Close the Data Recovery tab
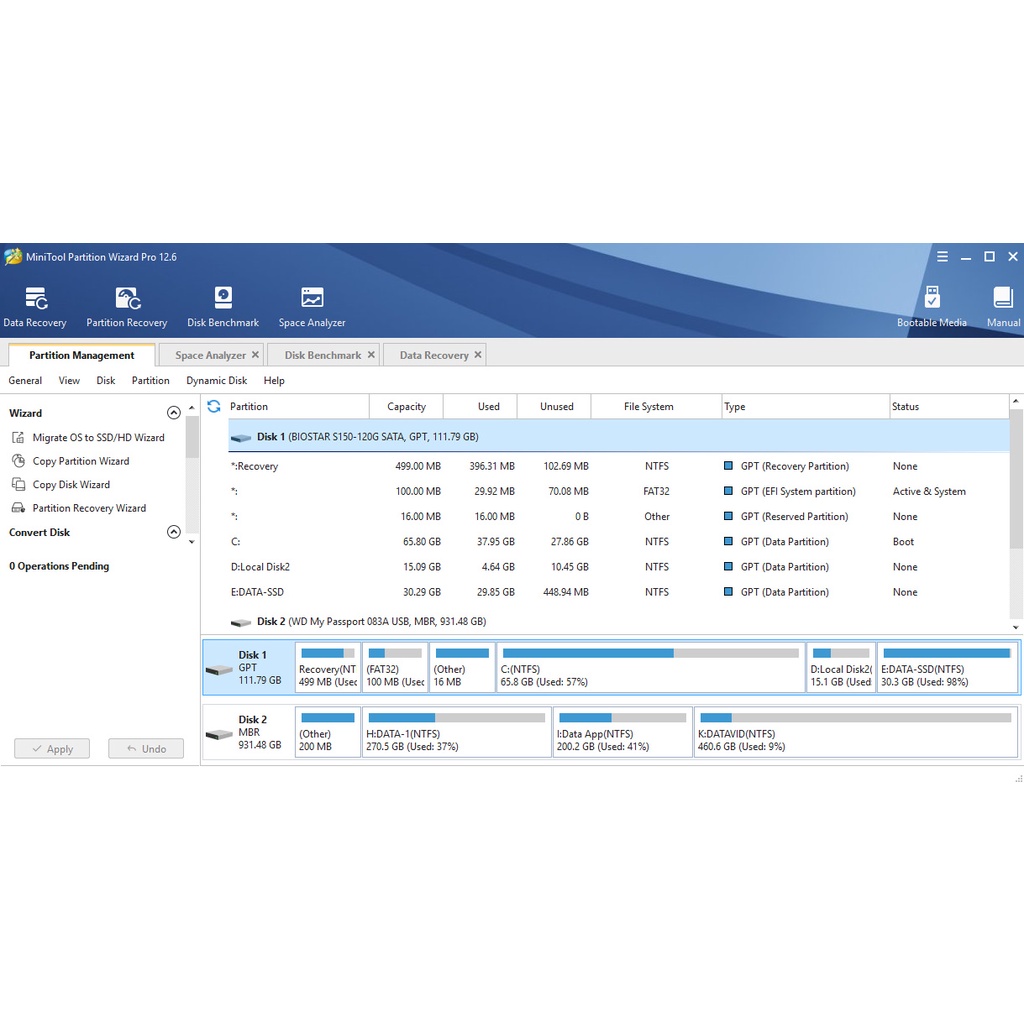The height and width of the screenshot is (1024, 1024). click(478, 354)
